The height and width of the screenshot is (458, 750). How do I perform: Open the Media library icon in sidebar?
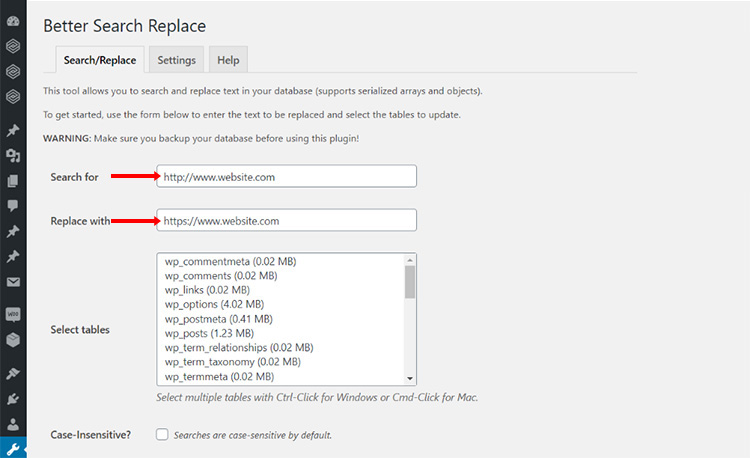click(13, 156)
